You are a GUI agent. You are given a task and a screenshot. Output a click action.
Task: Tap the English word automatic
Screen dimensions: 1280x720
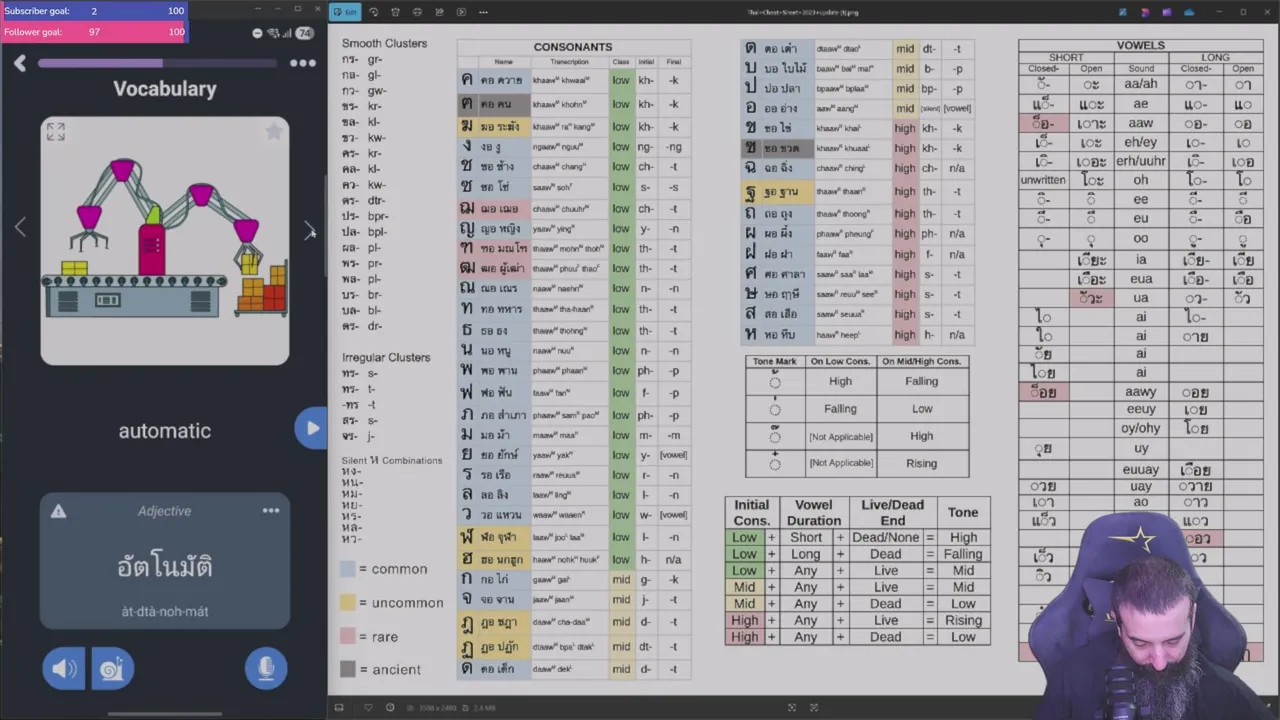(165, 431)
